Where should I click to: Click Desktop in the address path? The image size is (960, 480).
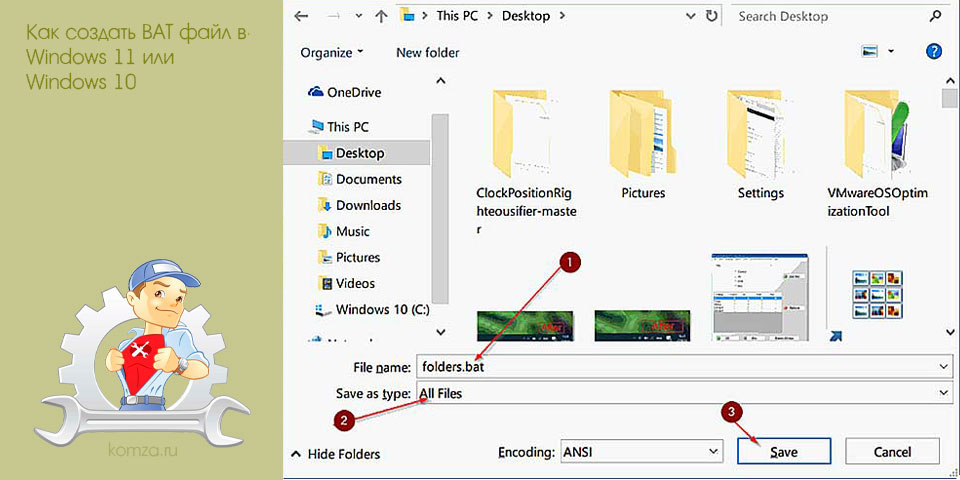[x=526, y=17]
